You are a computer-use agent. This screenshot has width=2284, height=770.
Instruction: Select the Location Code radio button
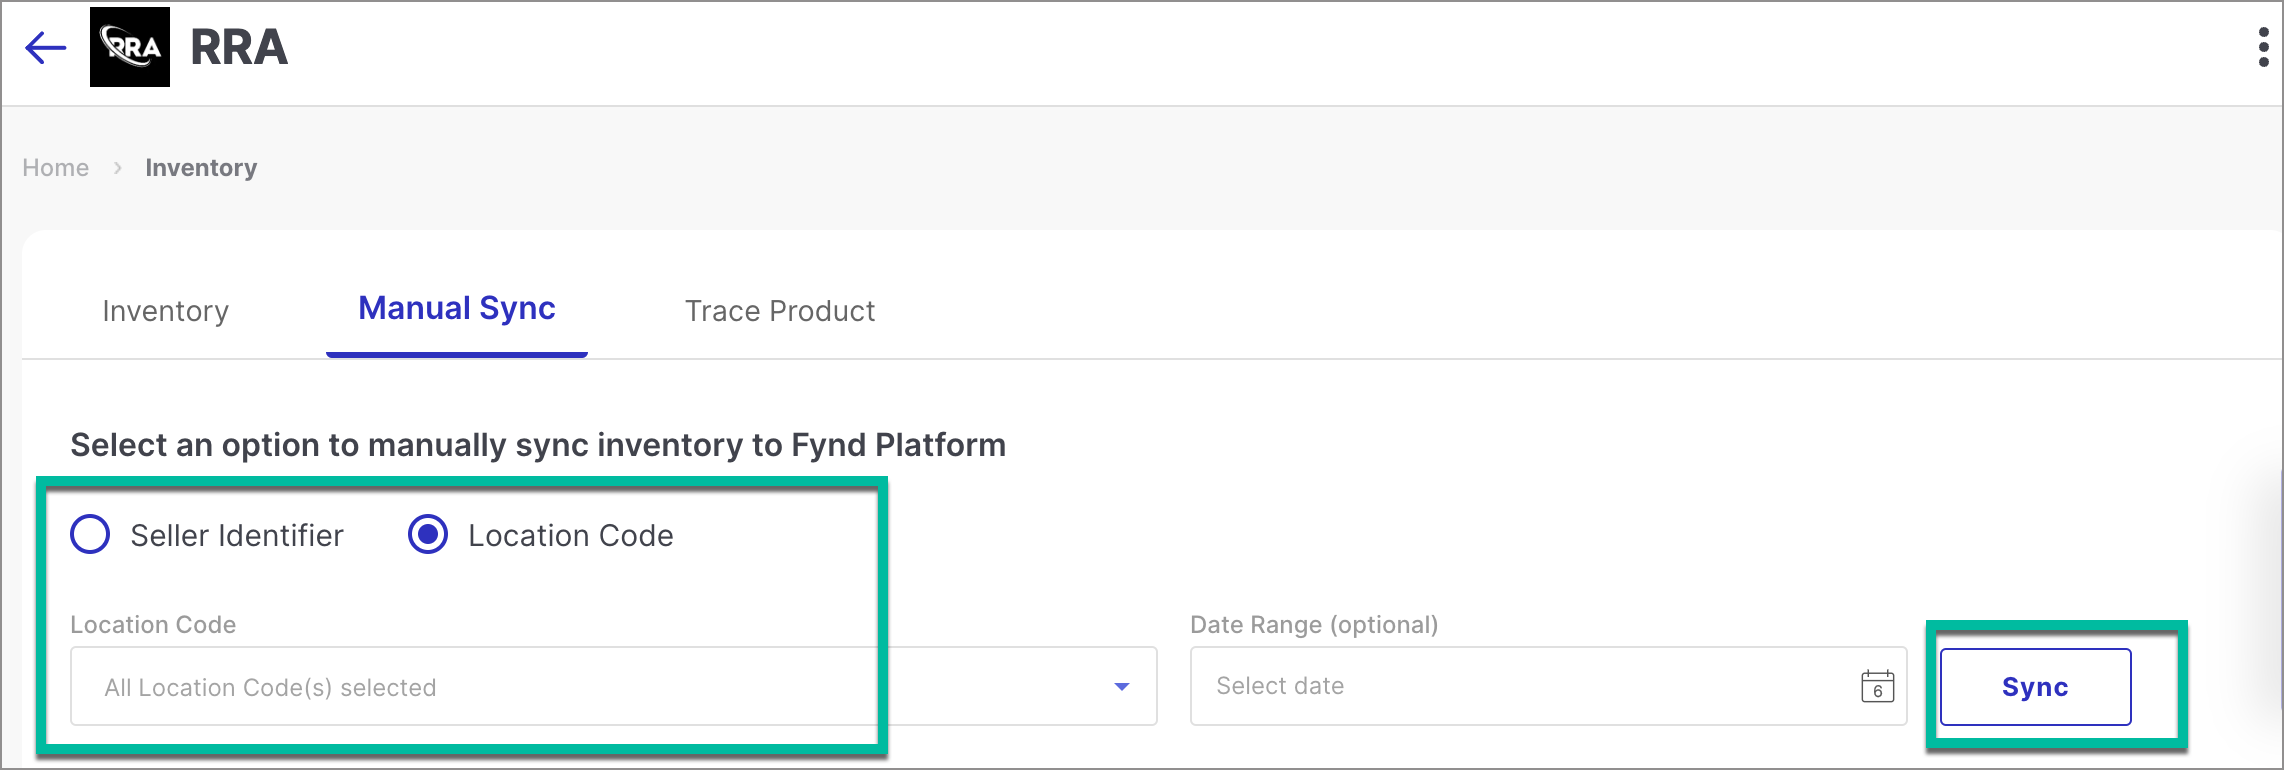428,534
